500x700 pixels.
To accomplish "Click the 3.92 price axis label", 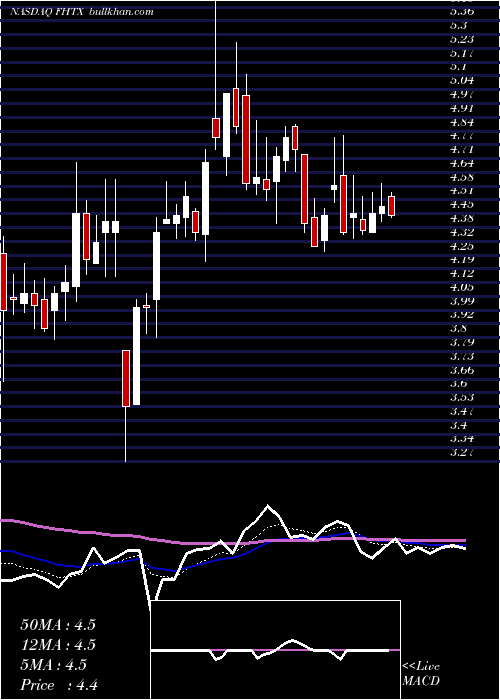I will click(x=462, y=315).
